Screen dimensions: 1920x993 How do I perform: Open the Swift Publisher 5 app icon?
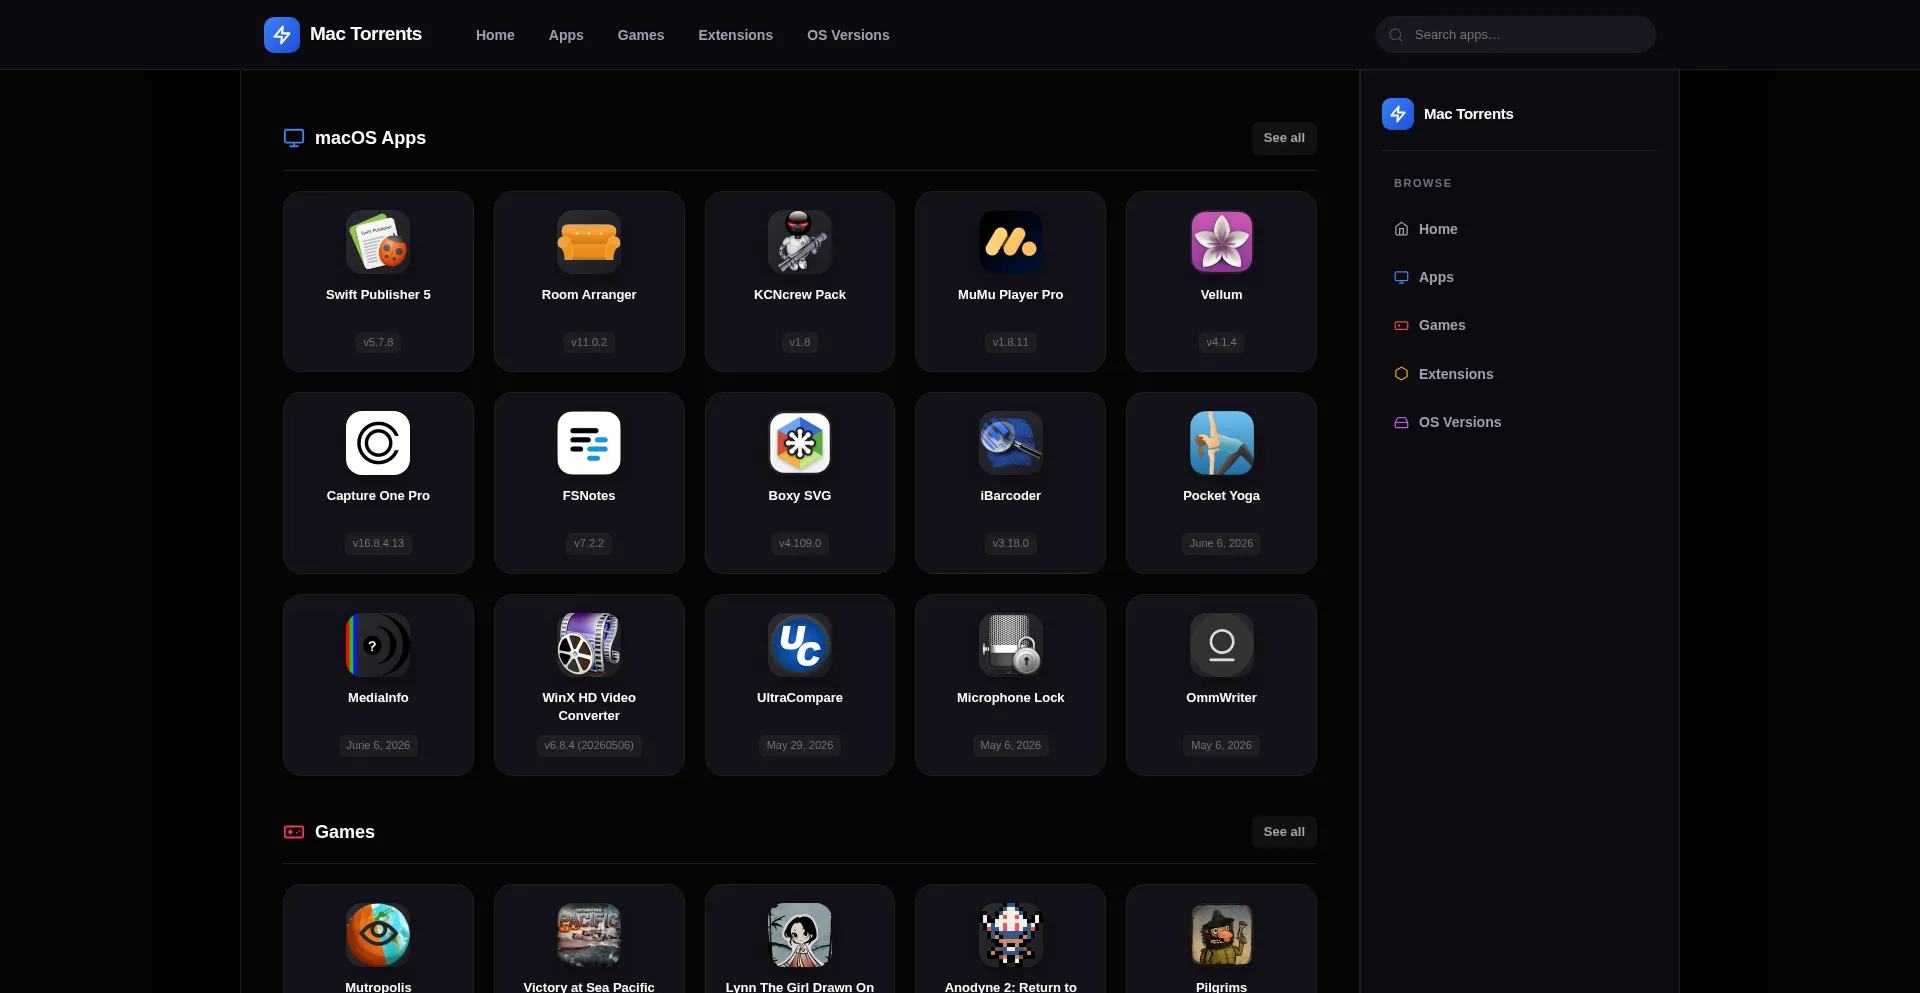[x=378, y=242]
